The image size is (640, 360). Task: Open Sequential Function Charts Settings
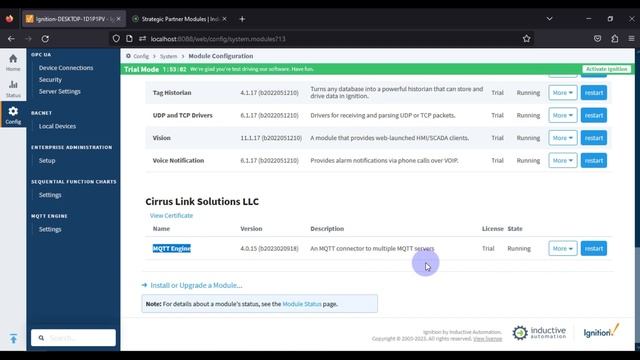click(50, 195)
